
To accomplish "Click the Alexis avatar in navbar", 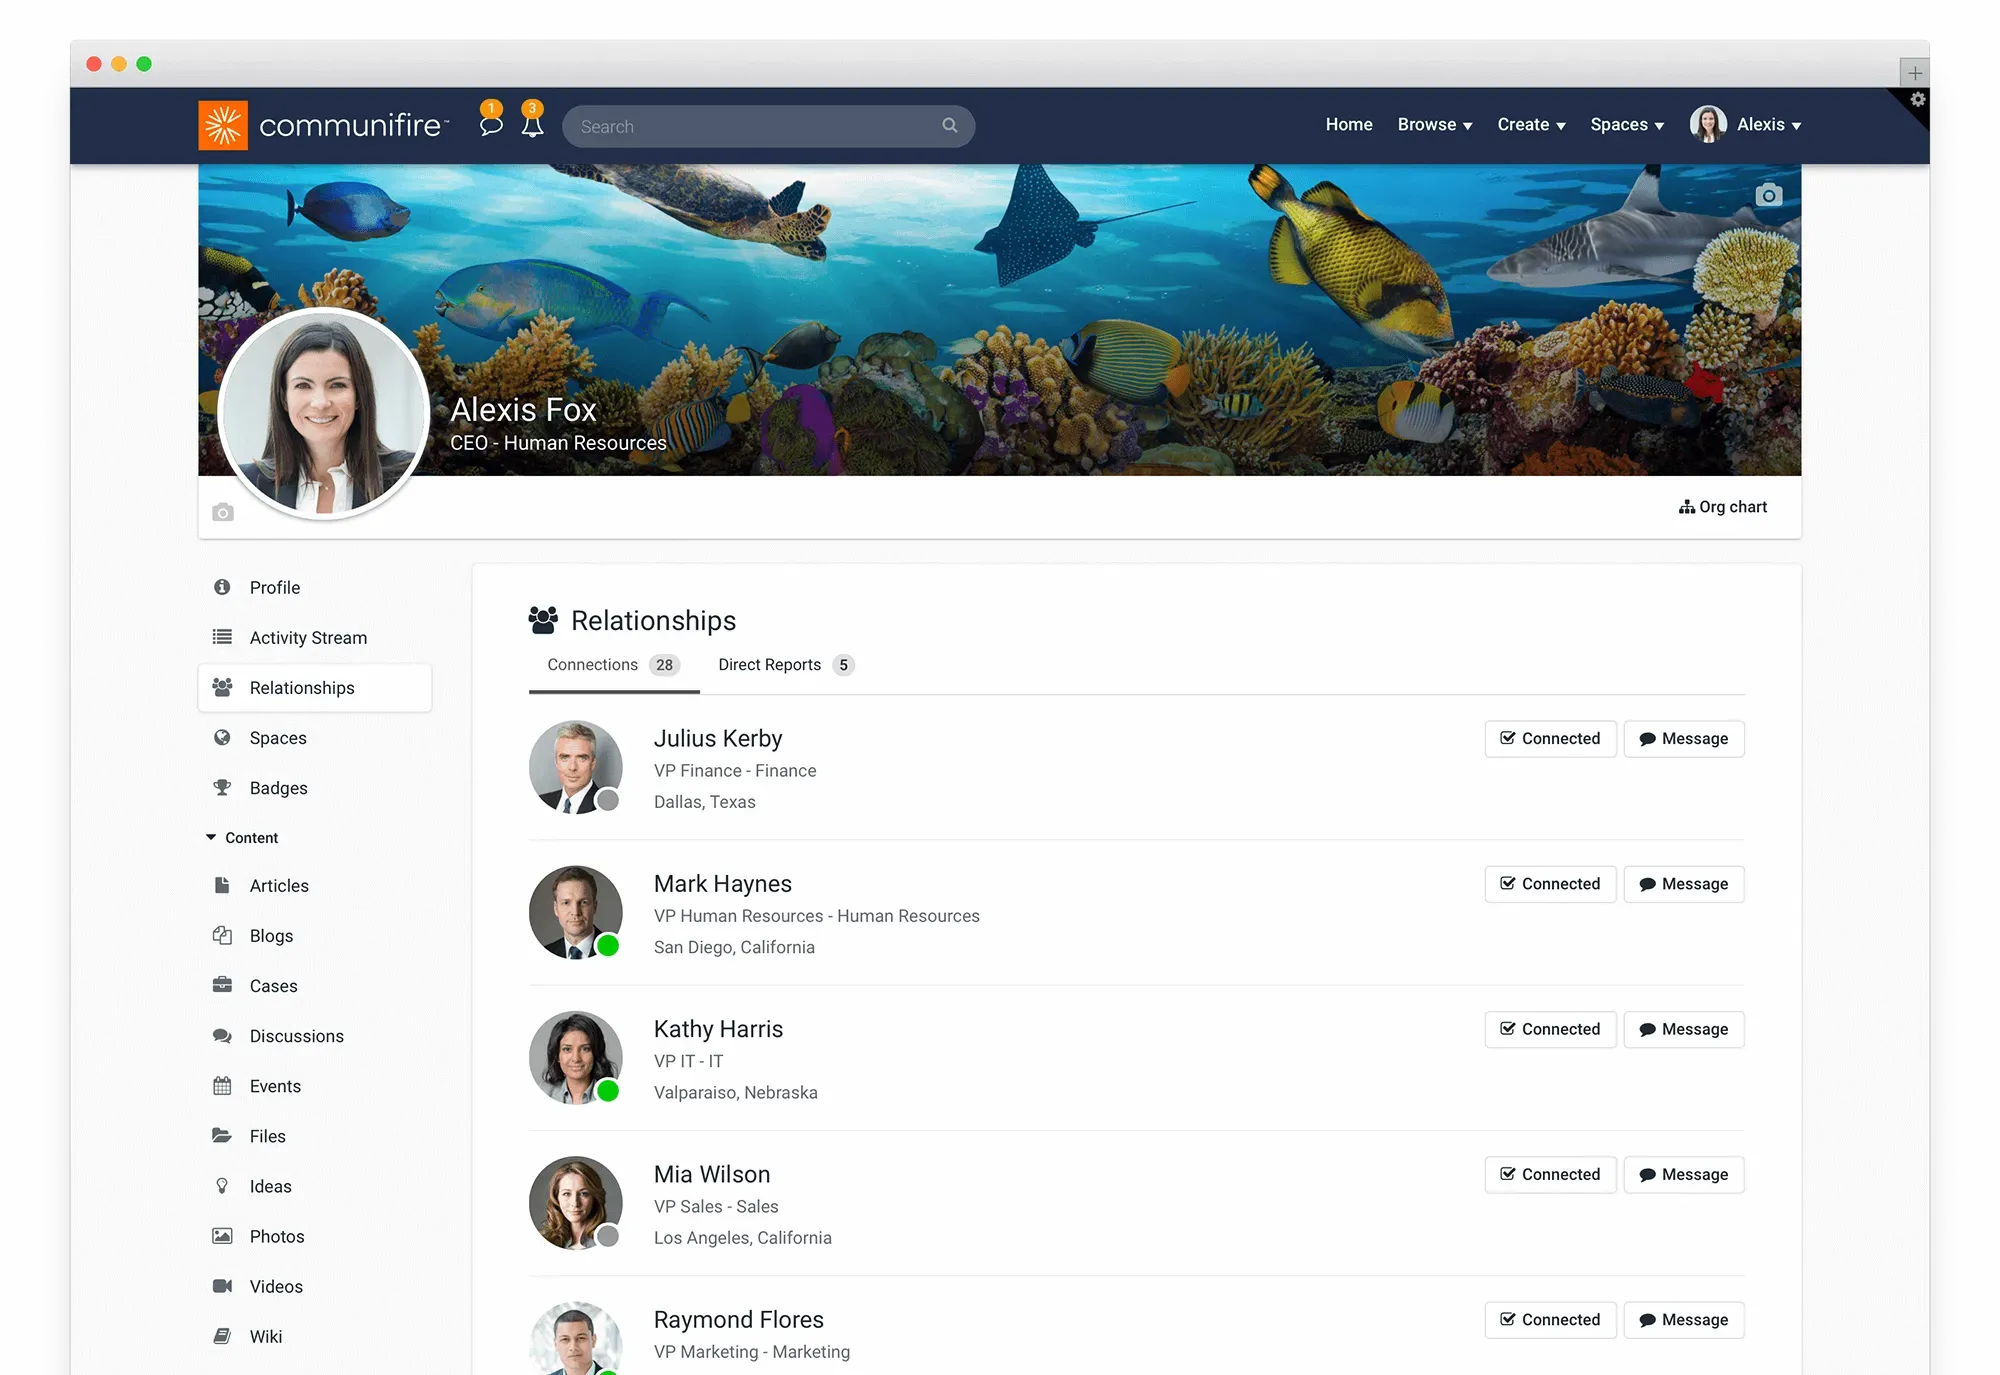I will pyautogui.click(x=1708, y=124).
